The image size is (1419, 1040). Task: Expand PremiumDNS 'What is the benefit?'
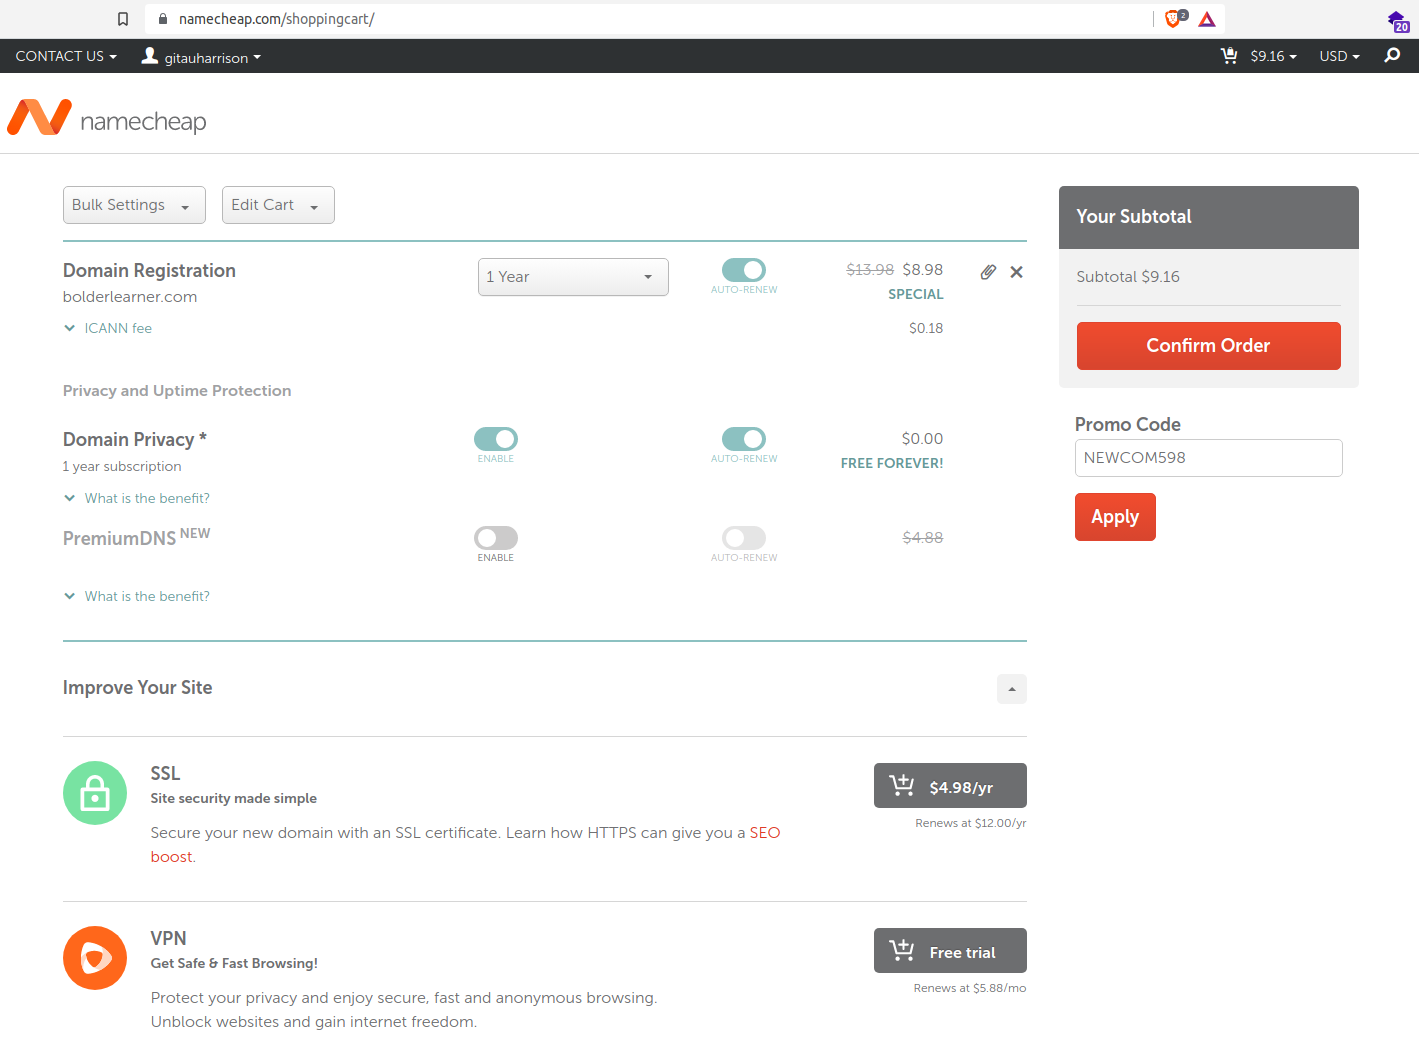pos(137,596)
